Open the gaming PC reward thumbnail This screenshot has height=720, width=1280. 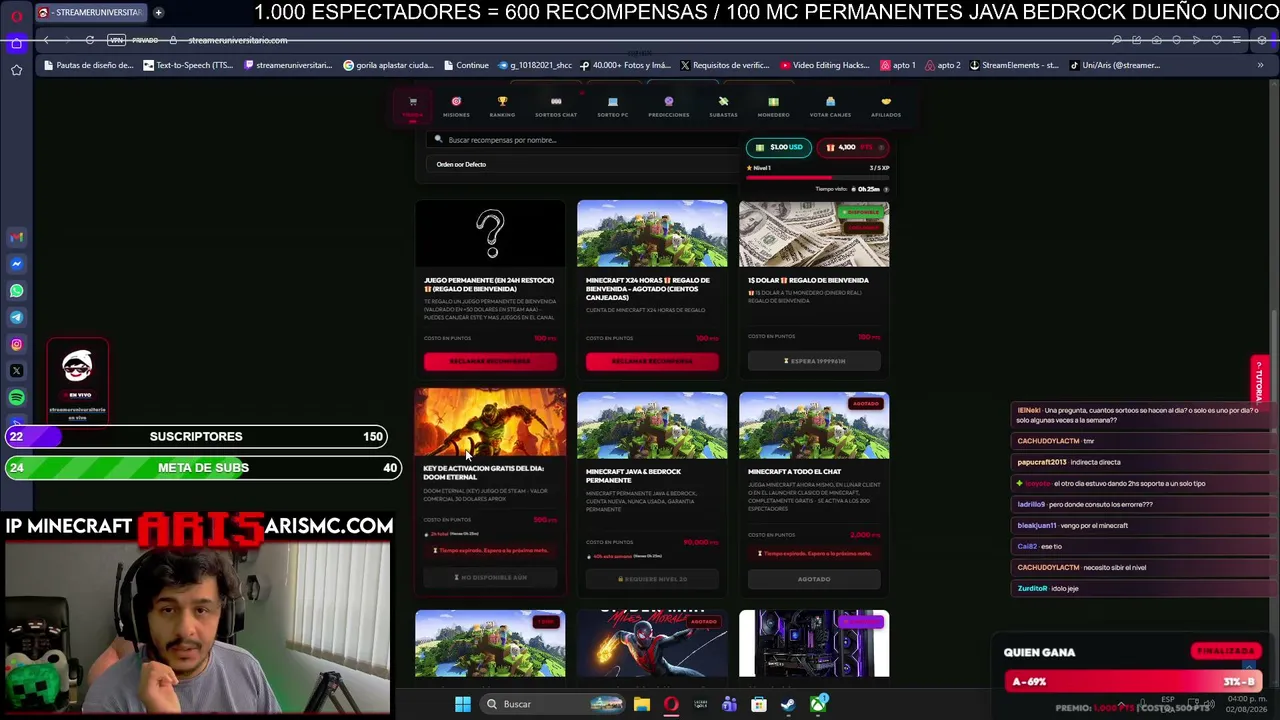814,644
